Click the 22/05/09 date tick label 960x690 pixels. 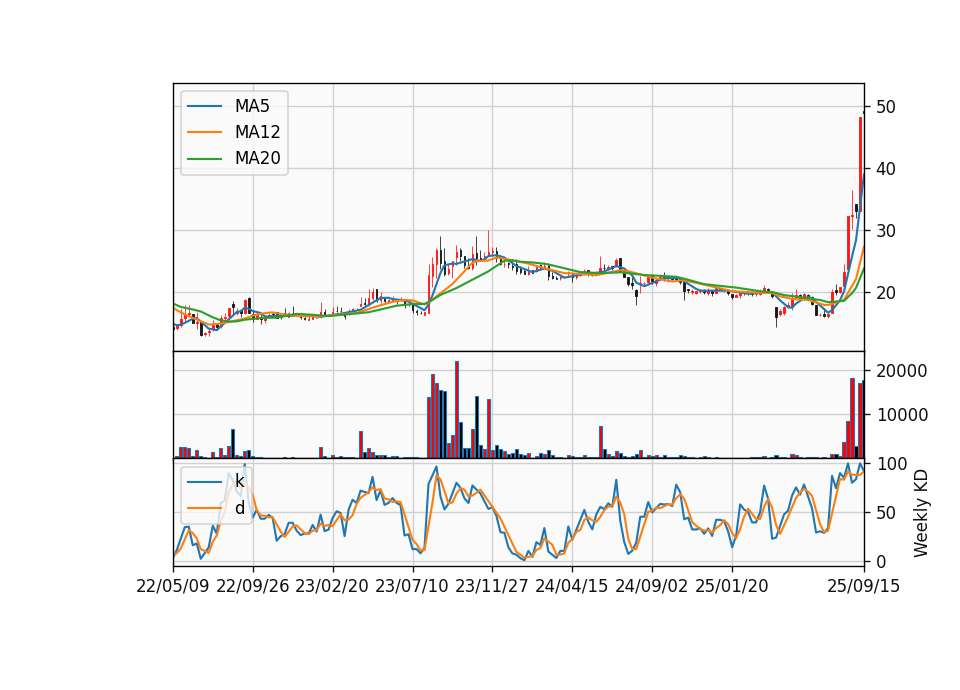tap(173, 586)
